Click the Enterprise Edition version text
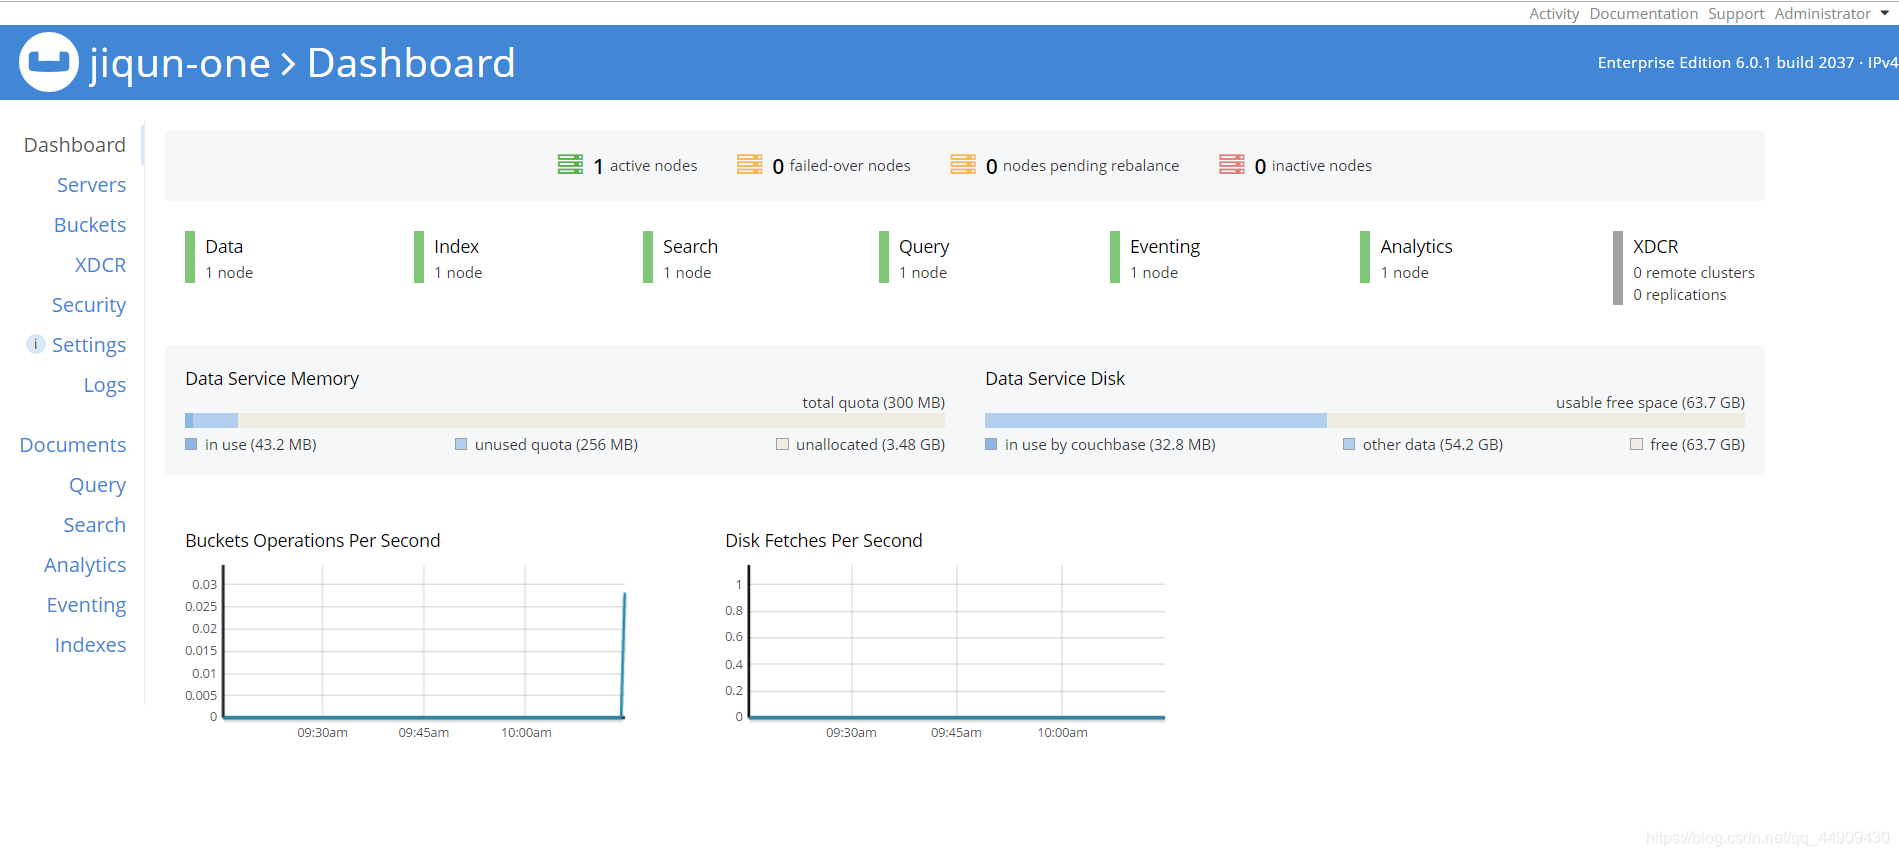The width and height of the screenshot is (1899, 856). pos(1747,62)
